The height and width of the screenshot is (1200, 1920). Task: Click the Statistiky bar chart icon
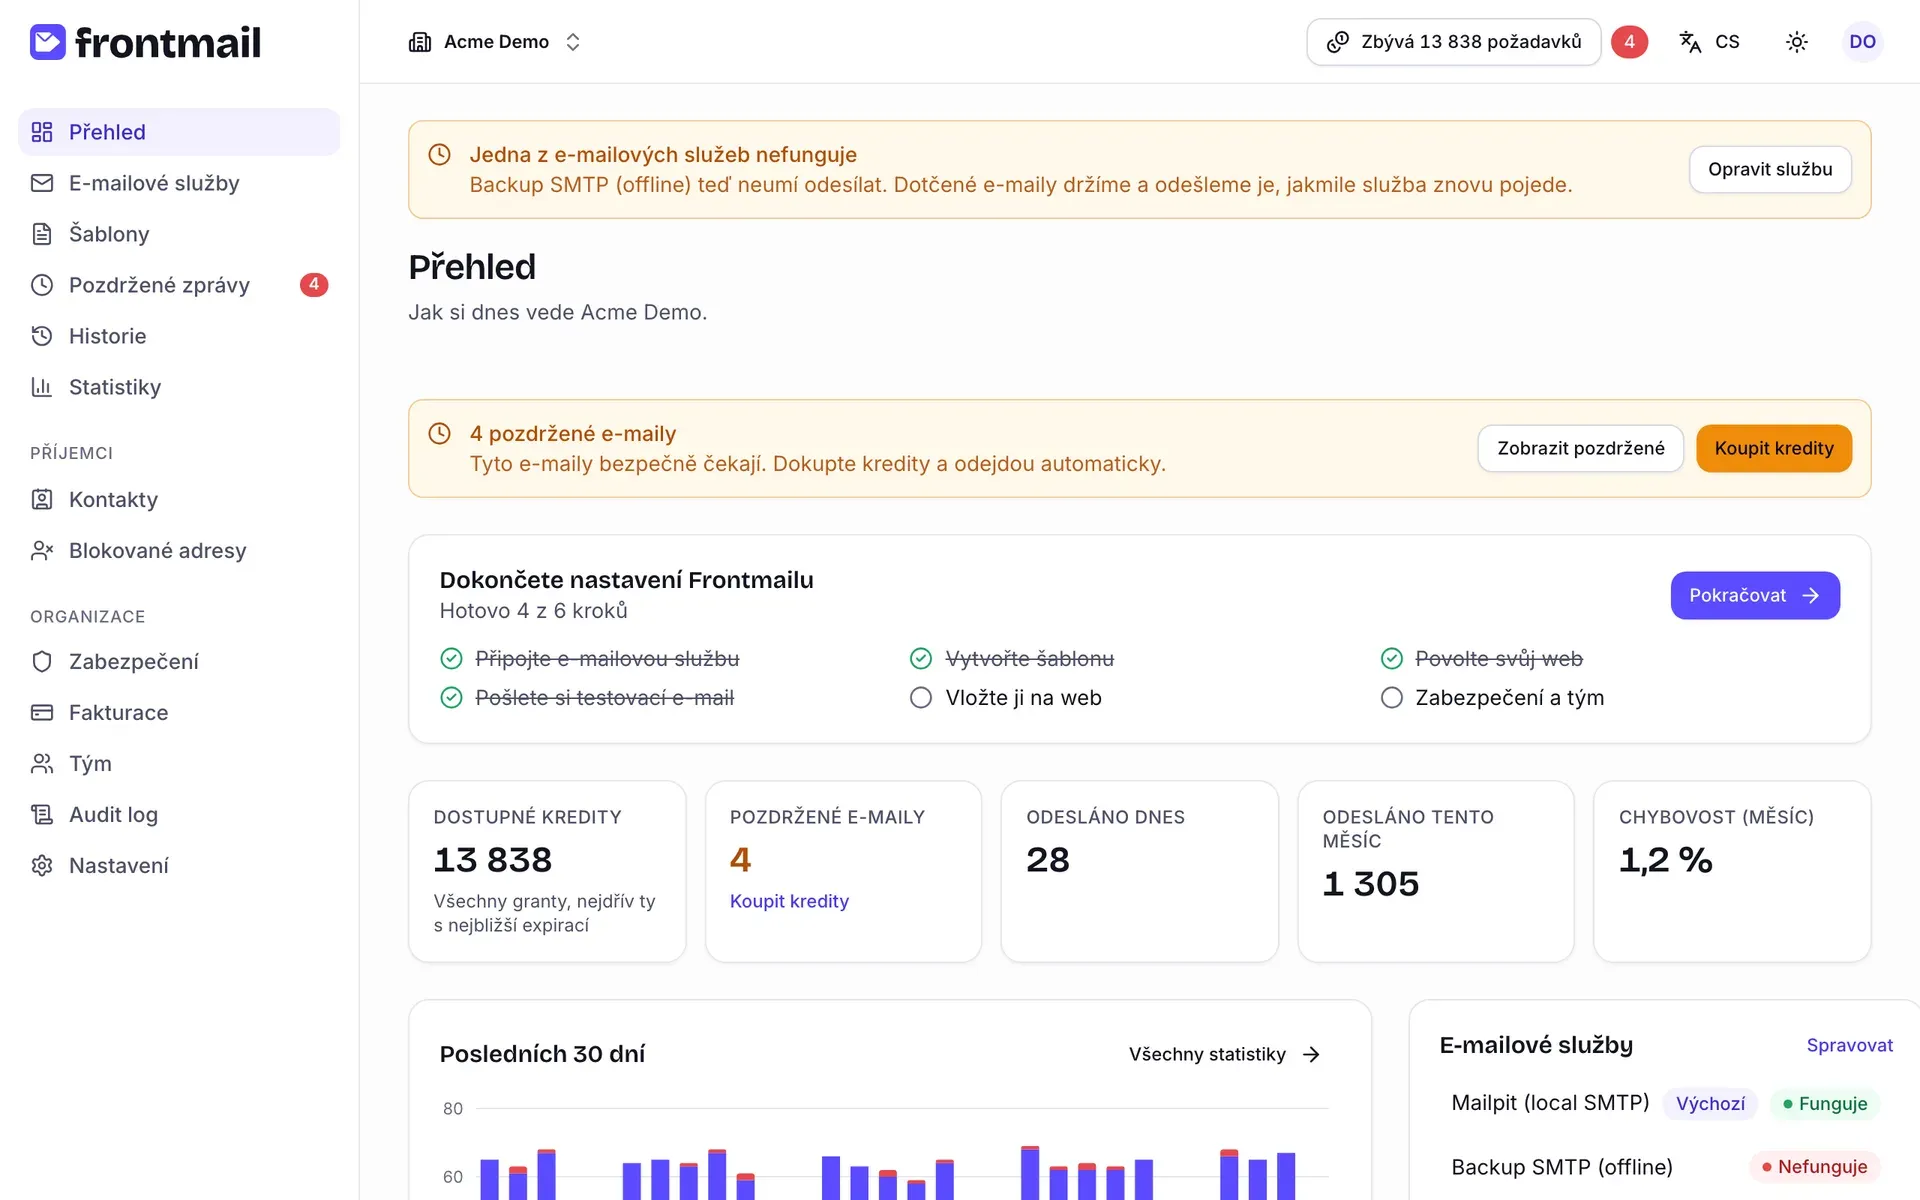click(x=42, y=387)
